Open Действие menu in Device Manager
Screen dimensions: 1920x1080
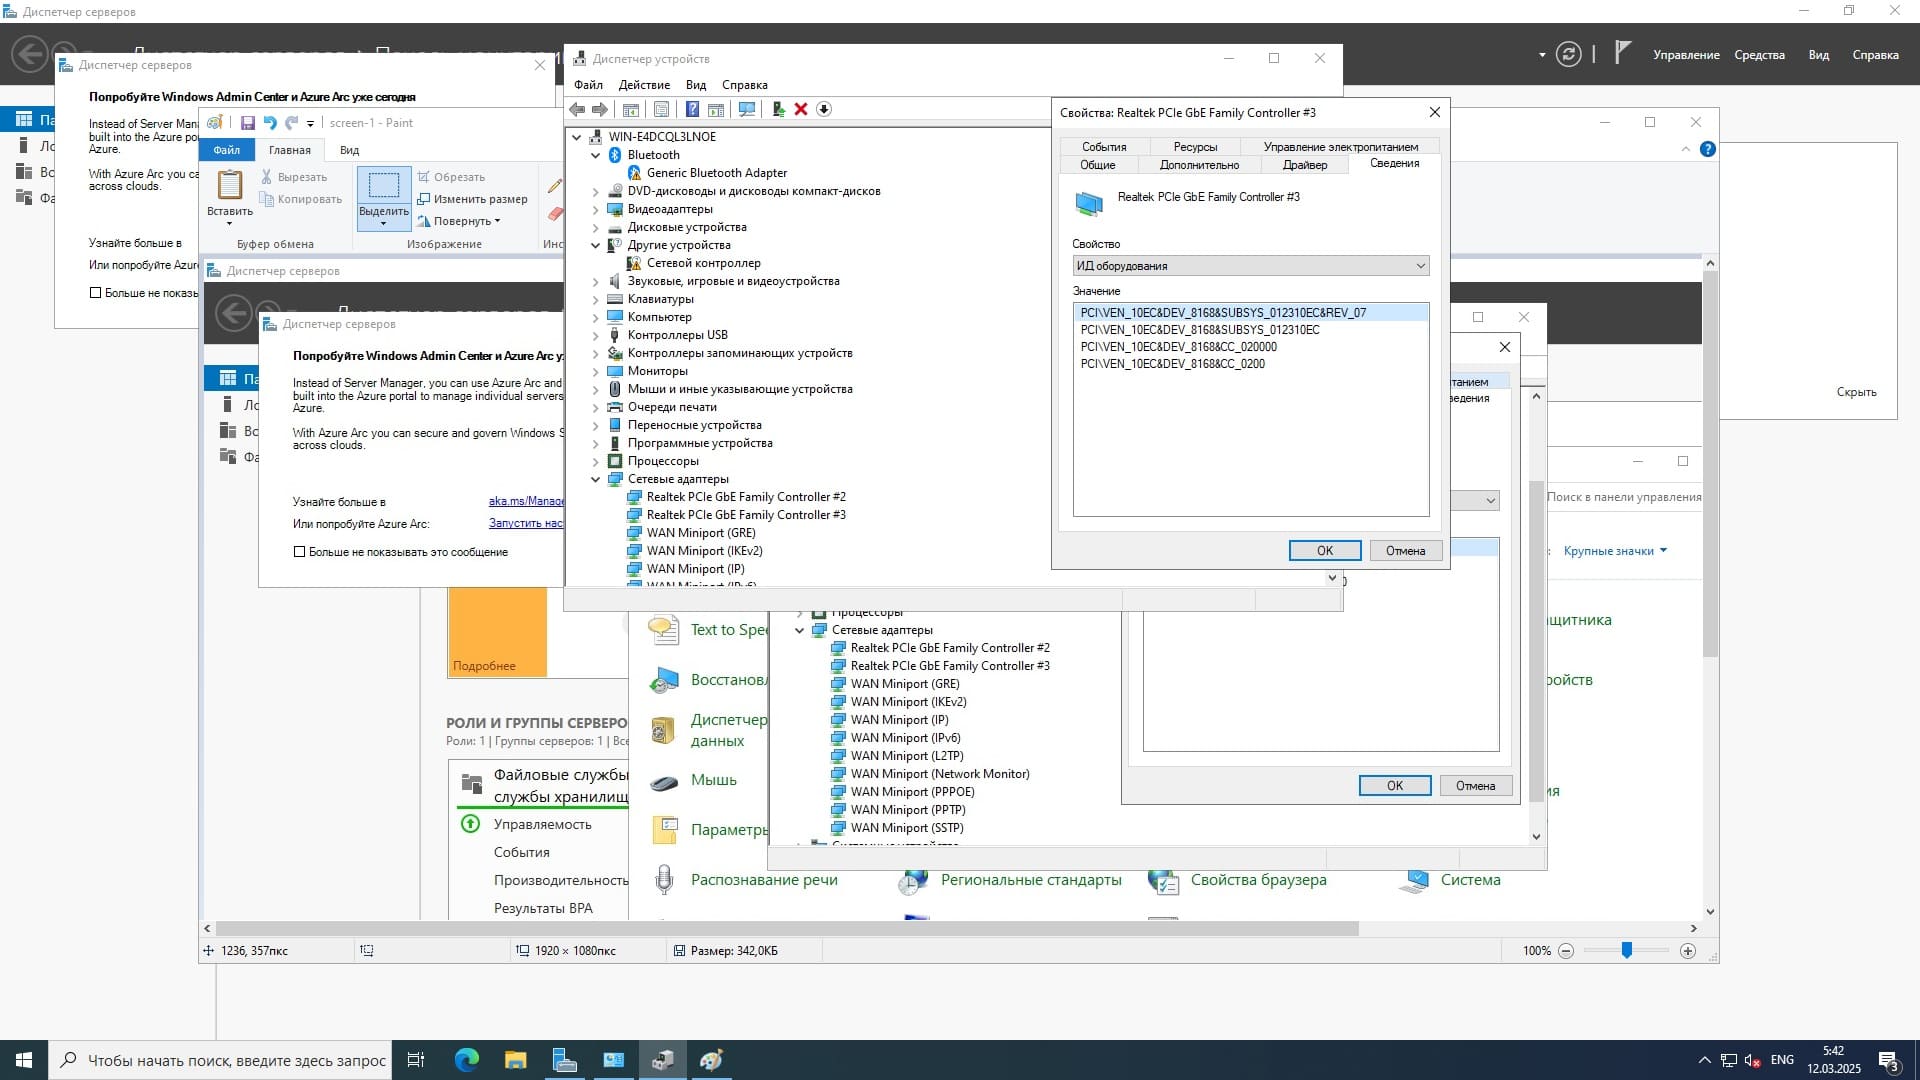coord(644,85)
